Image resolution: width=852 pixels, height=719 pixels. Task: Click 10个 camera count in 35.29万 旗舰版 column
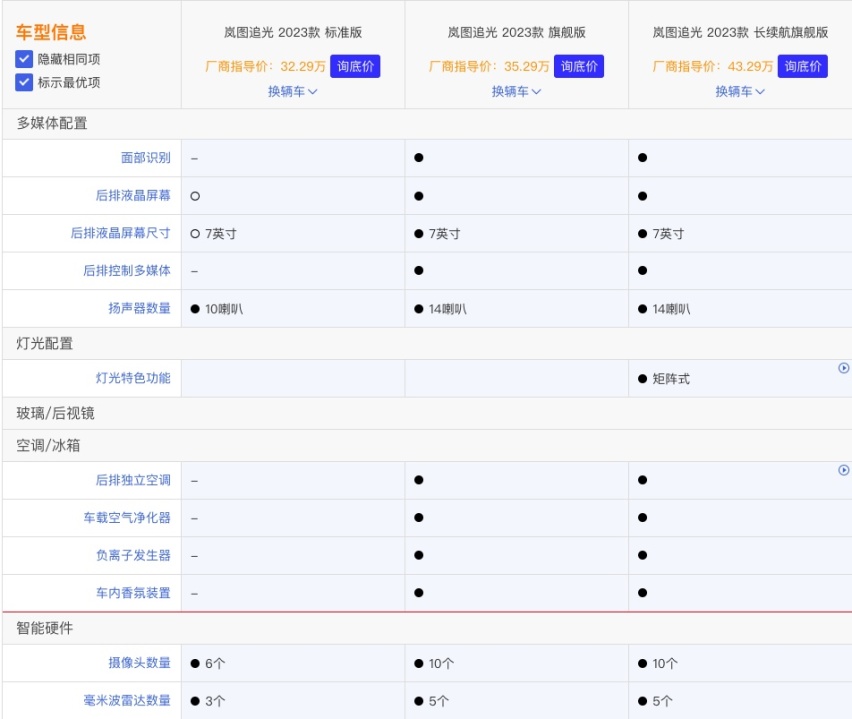click(x=441, y=664)
